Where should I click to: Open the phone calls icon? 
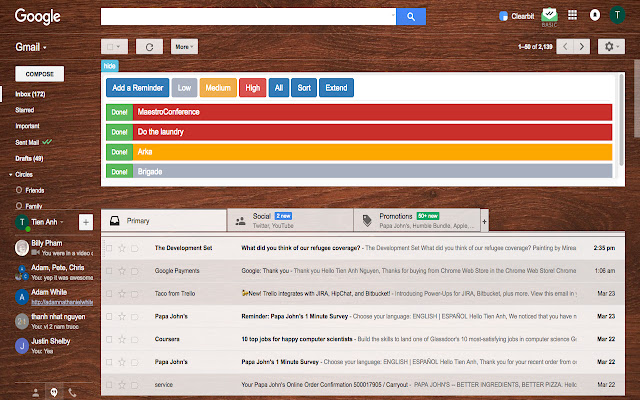pos(72,393)
